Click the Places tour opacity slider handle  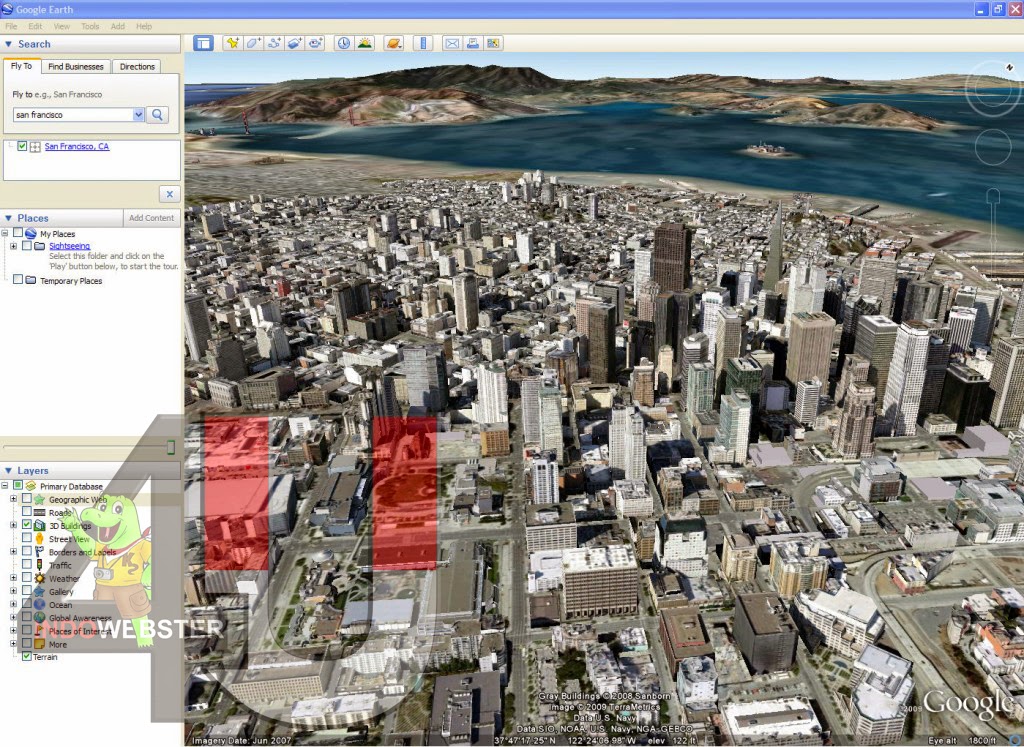click(170, 447)
